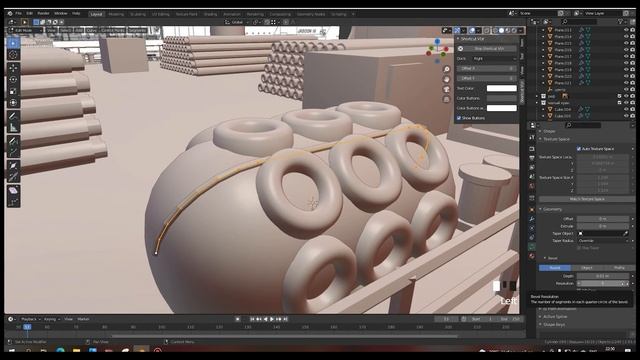Click the blue Z axis gizmo dot

pos(438,42)
